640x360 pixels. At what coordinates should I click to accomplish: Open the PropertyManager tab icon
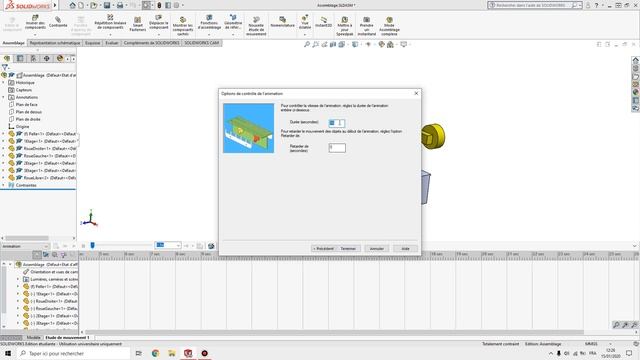(20, 58)
